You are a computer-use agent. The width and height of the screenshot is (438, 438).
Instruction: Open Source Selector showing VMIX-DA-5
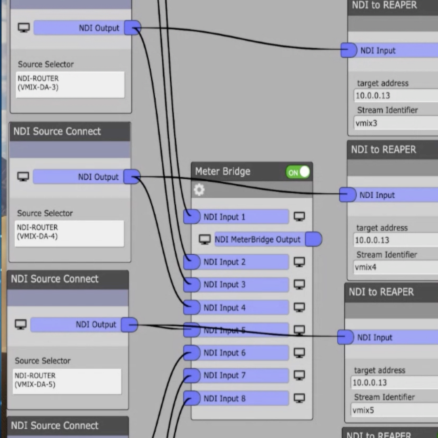pos(67,381)
